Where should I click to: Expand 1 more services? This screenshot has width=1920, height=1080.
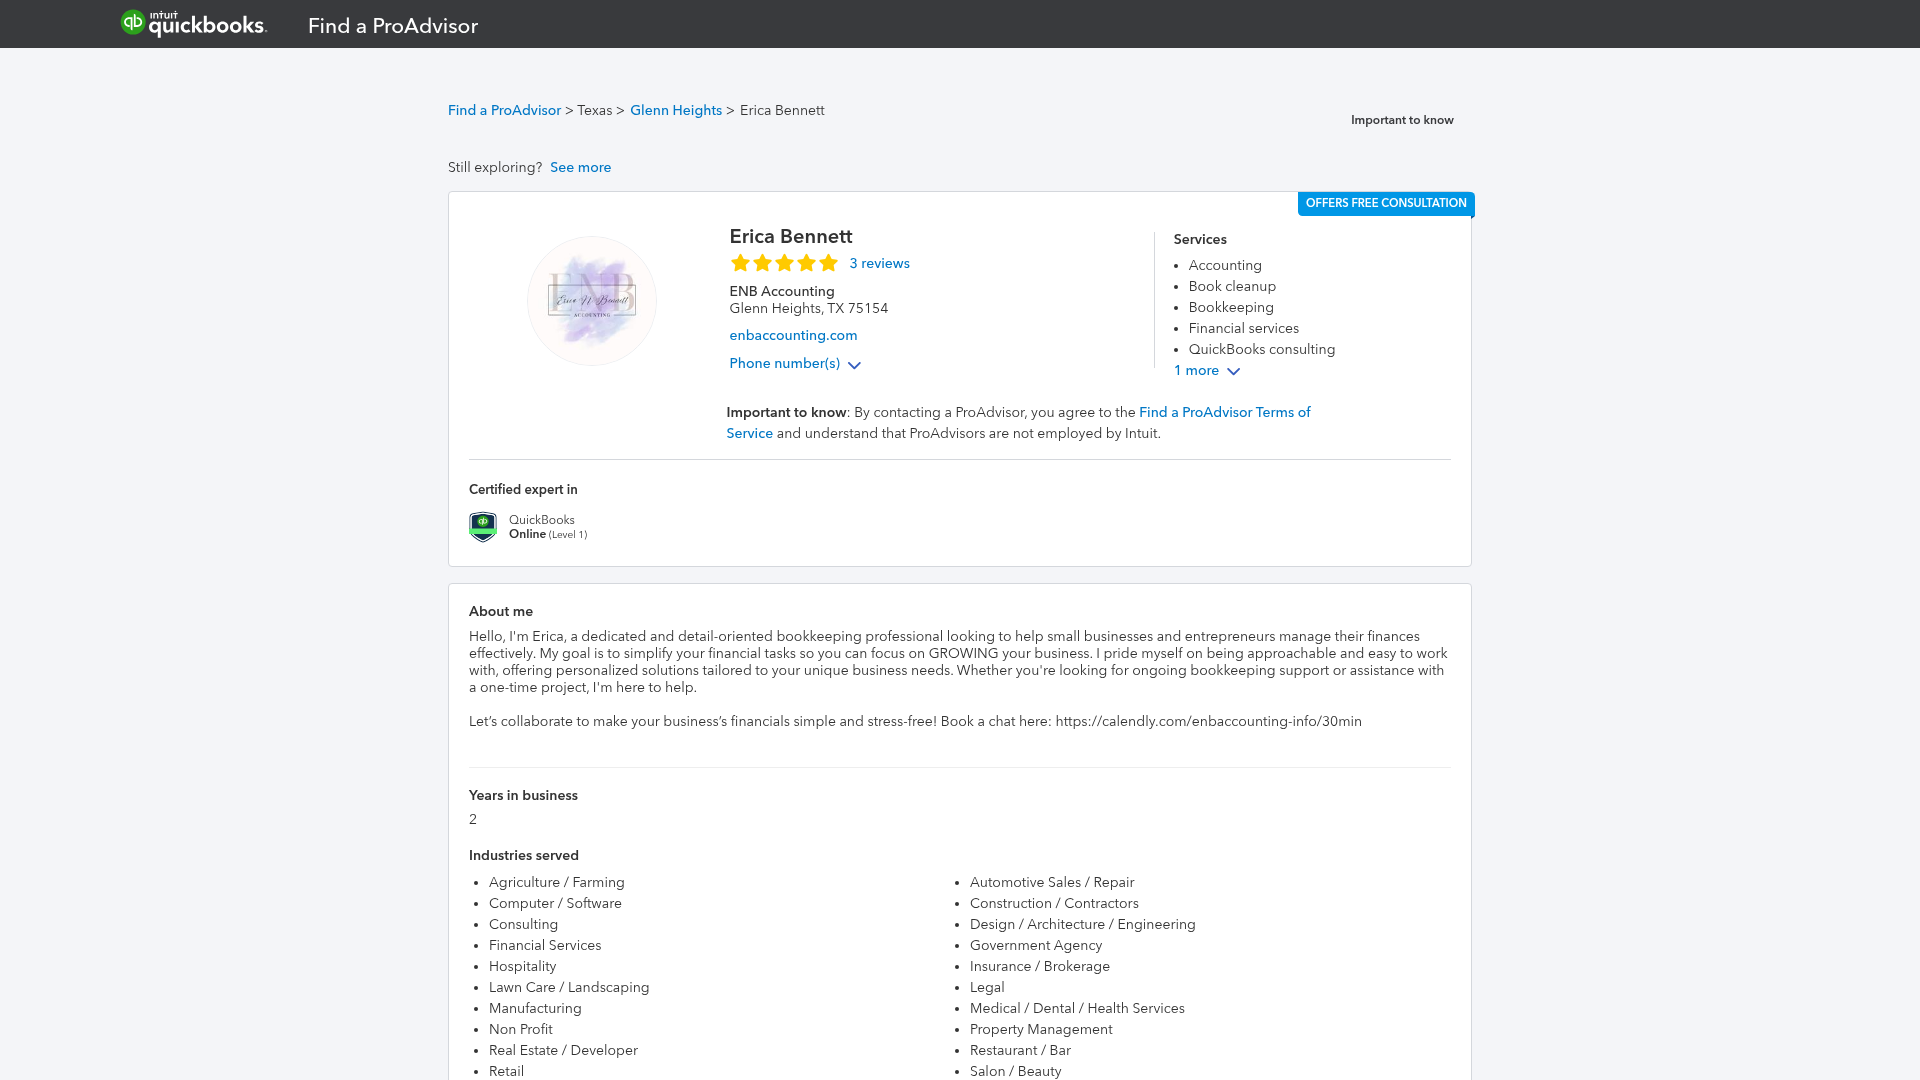pos(1197,371)
